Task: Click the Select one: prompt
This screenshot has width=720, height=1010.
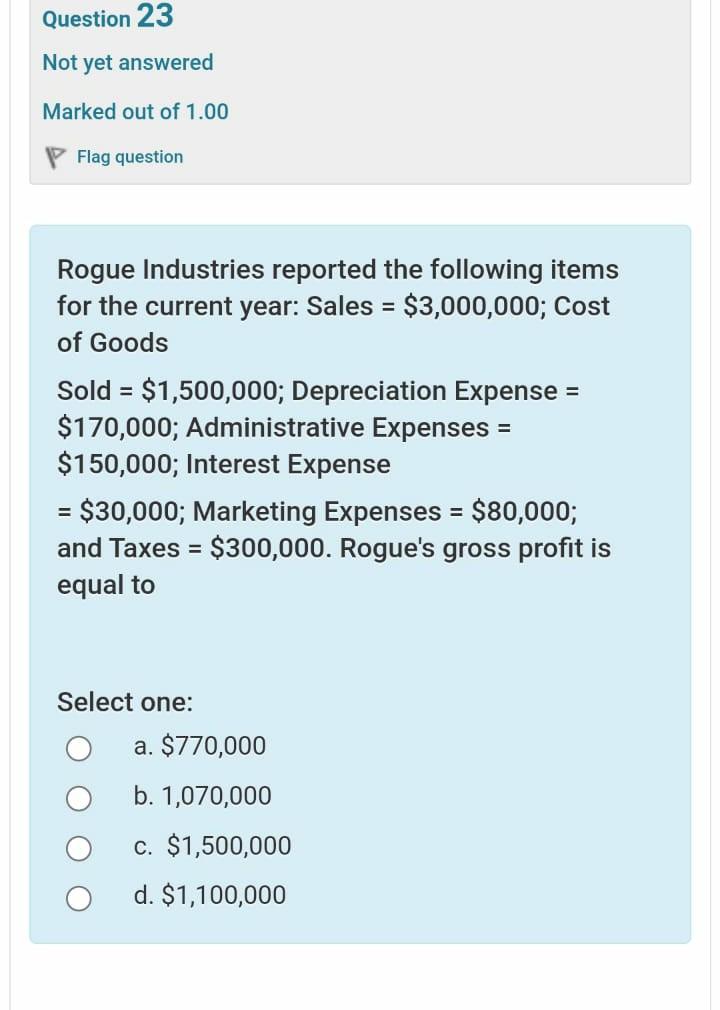Action: 125,702
